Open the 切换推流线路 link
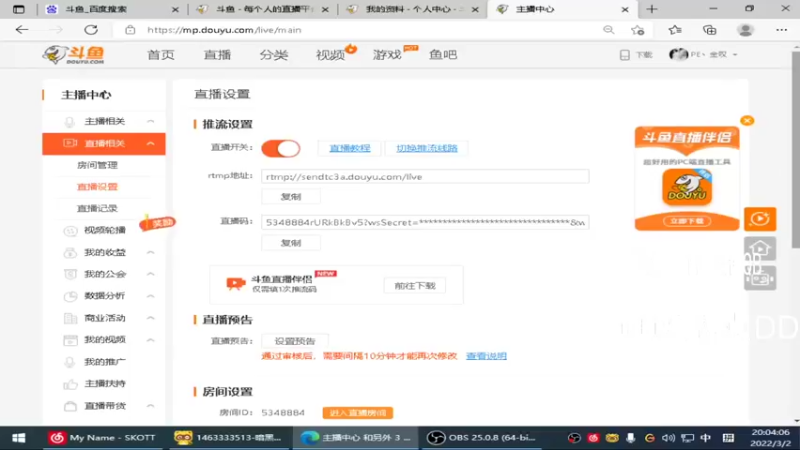 (x=427, y=148)
